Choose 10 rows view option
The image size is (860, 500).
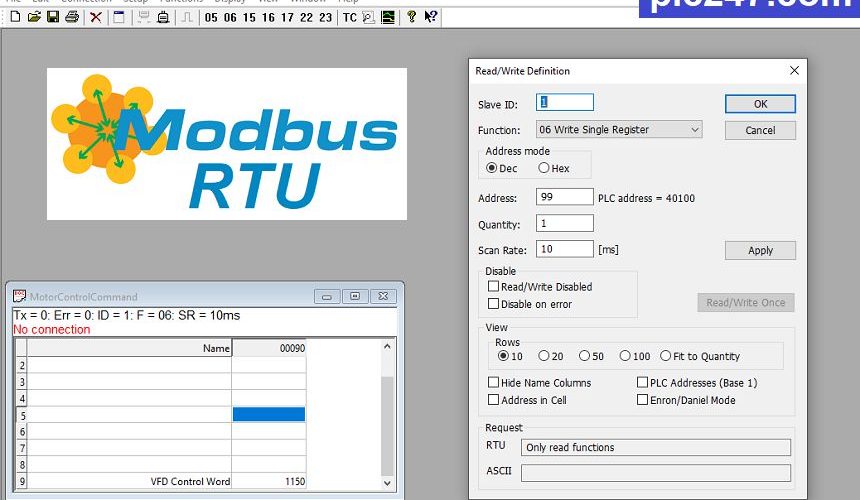(503, 356)
